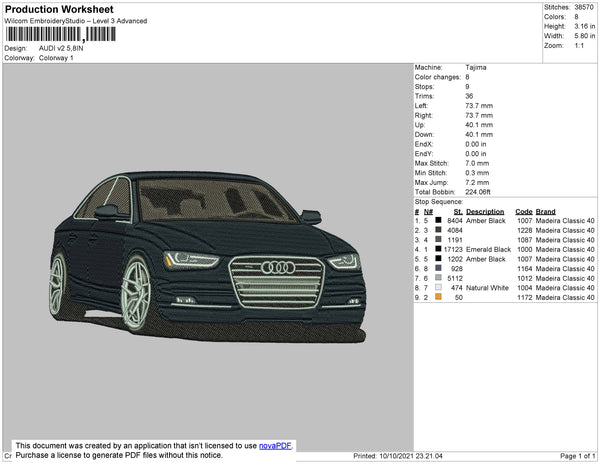Select the 'Right:' extent label

[423, 116]
